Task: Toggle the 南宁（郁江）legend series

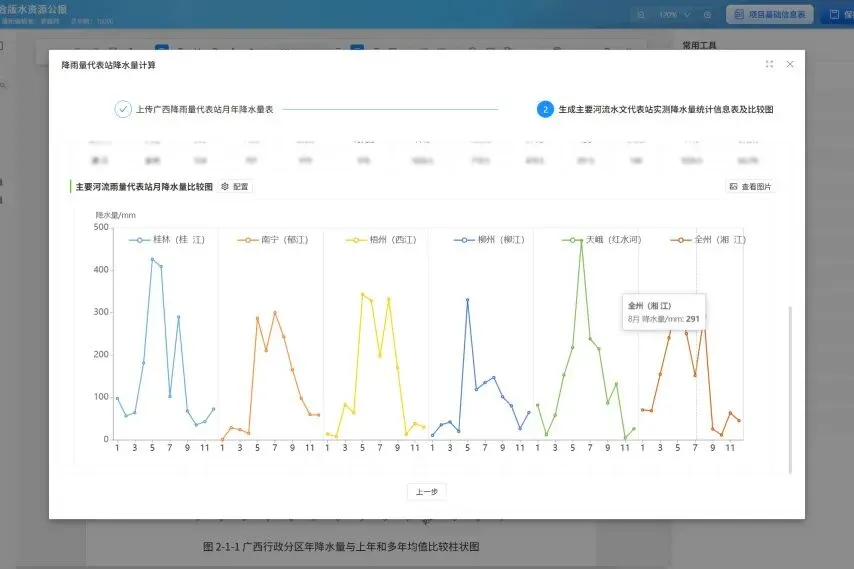Action: click(x=273, y=240)
